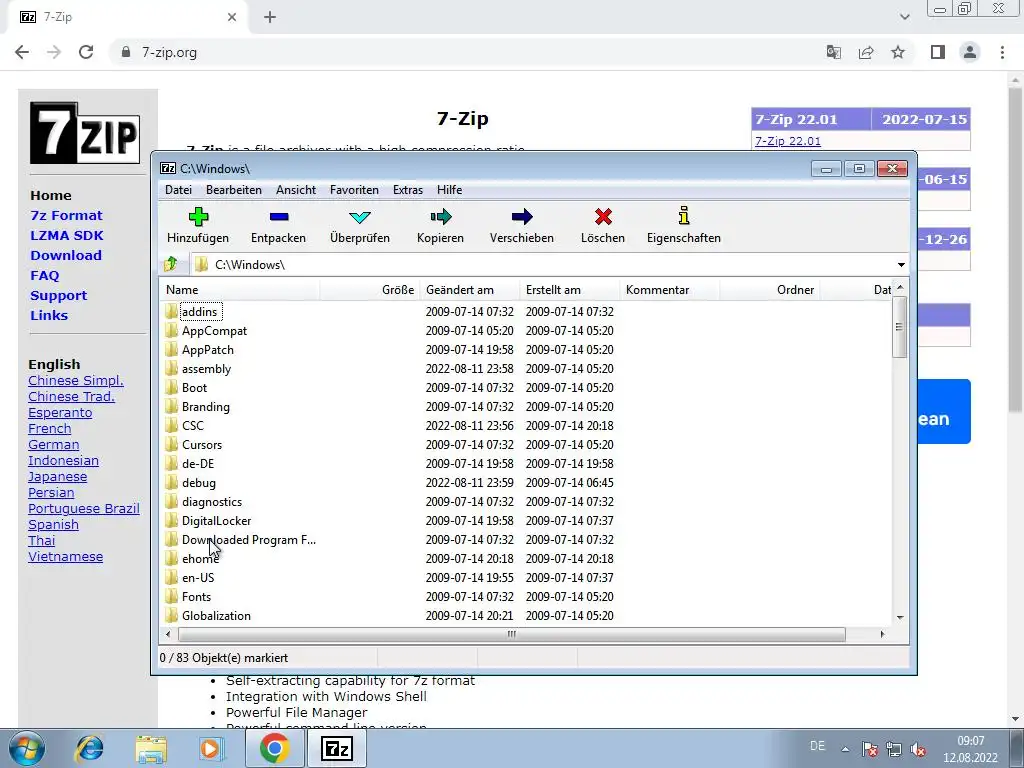Click 7-Zip taskbar button

(337, 748)
